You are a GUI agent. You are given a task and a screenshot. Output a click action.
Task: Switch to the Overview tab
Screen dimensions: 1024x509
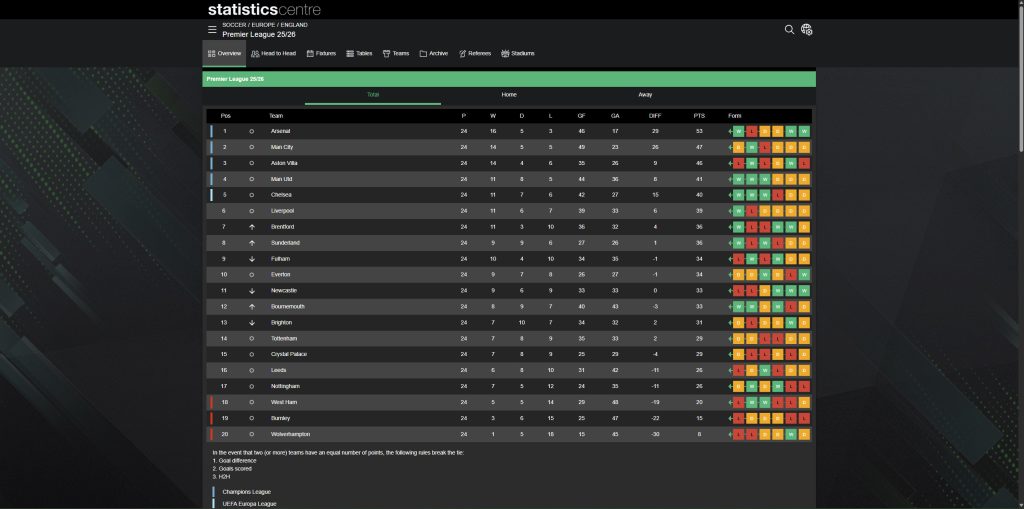224,54
